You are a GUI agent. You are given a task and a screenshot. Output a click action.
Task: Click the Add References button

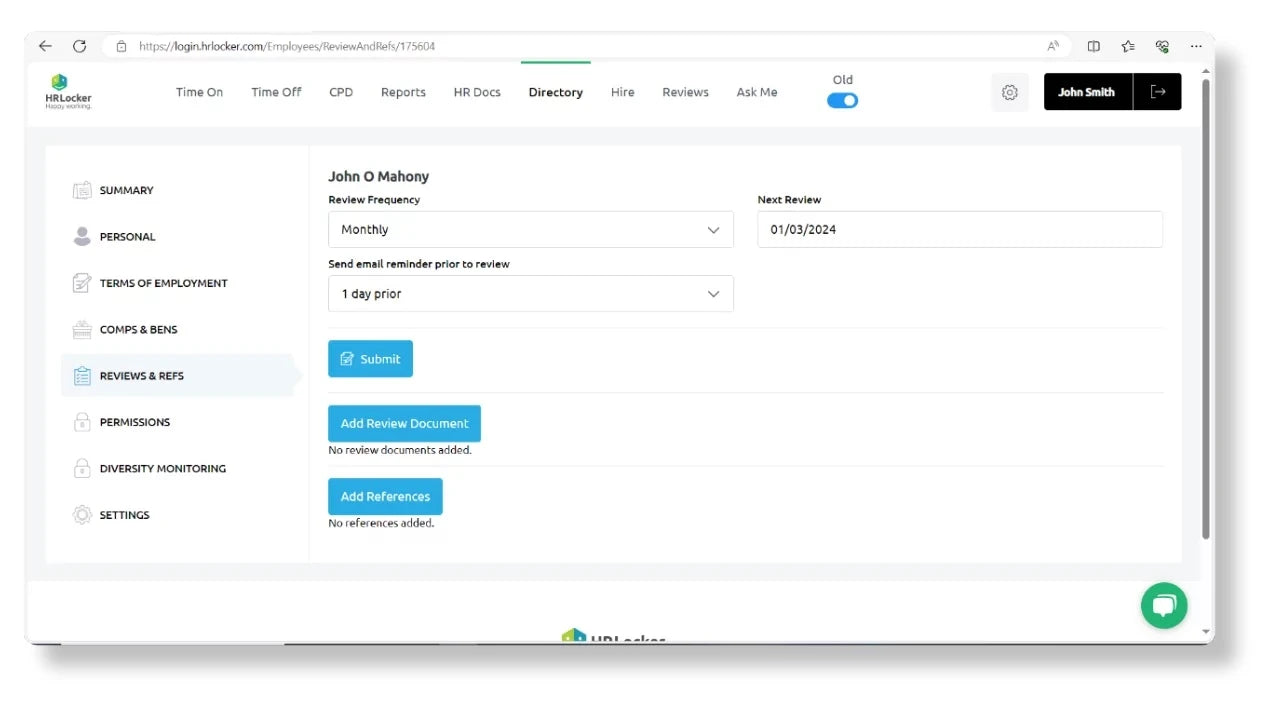pos(385,496)
